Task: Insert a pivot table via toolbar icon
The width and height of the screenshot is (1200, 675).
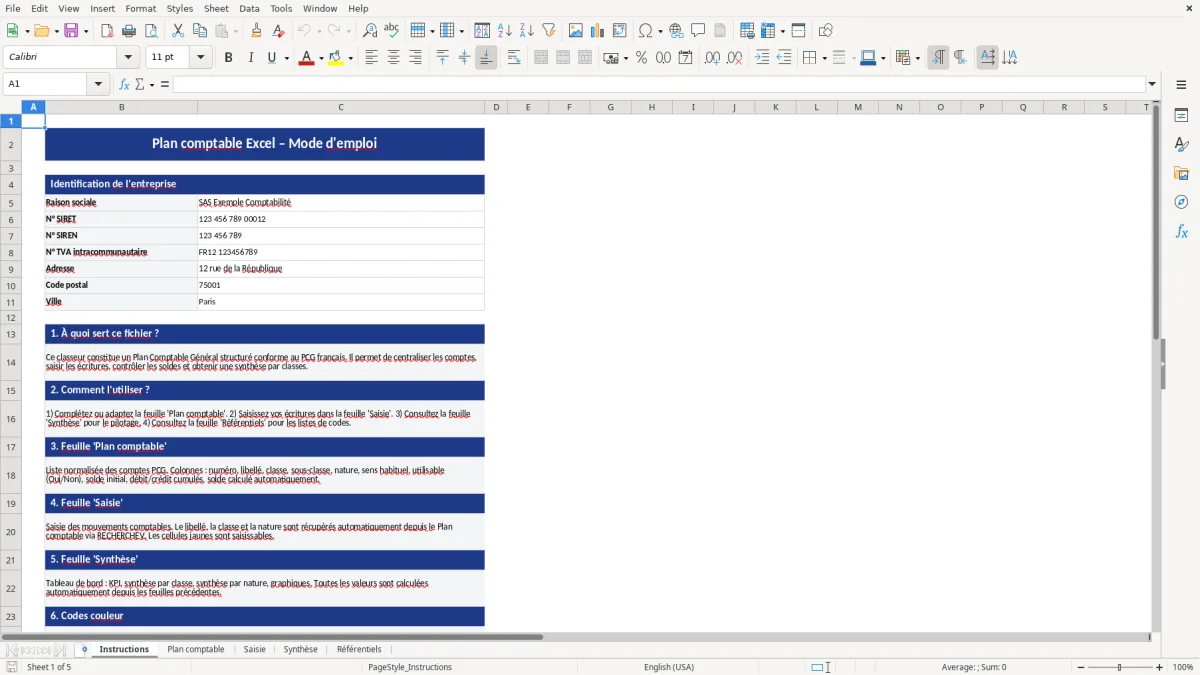Action: [619, 31]
